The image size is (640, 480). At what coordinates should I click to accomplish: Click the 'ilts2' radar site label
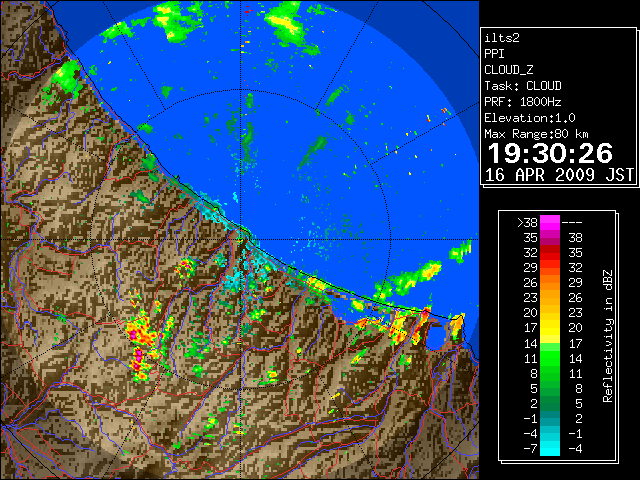pyautogui.click(x=502, y=38)
